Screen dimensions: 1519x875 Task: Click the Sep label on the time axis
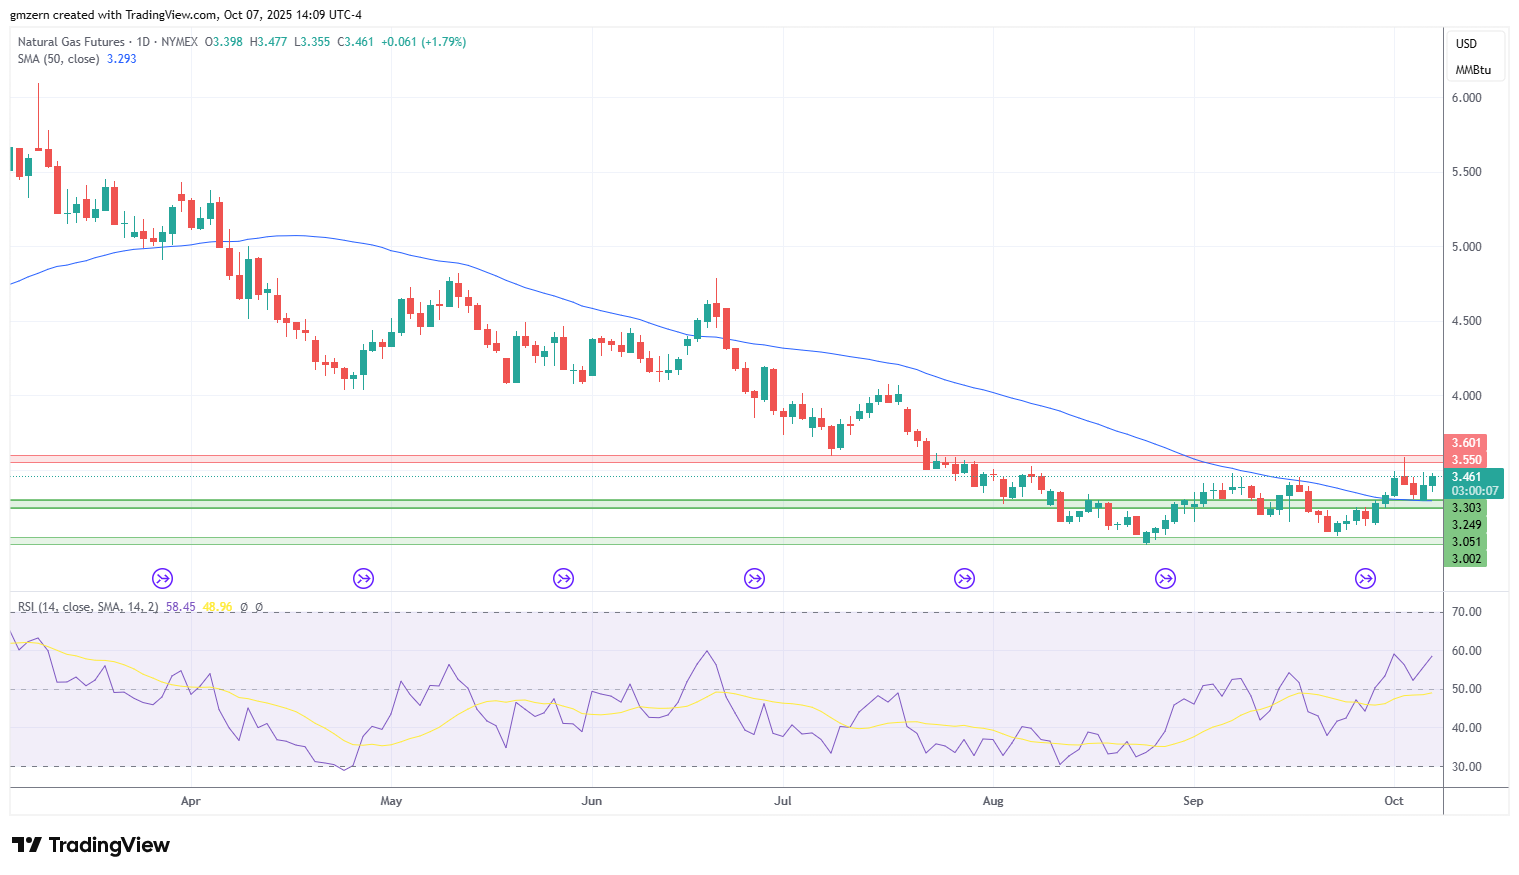(x=1192, y=801)
